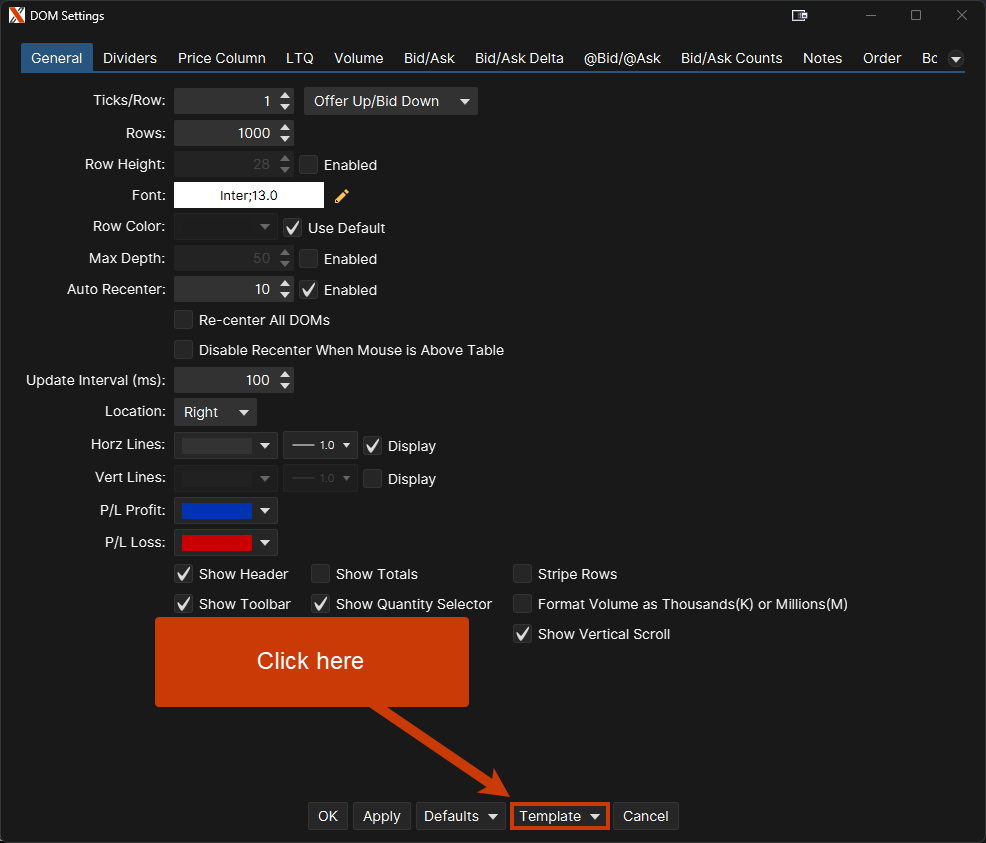Click the Font field showing Inter;13.0
The height and width of the screenshot is (843, 986).
249,196
